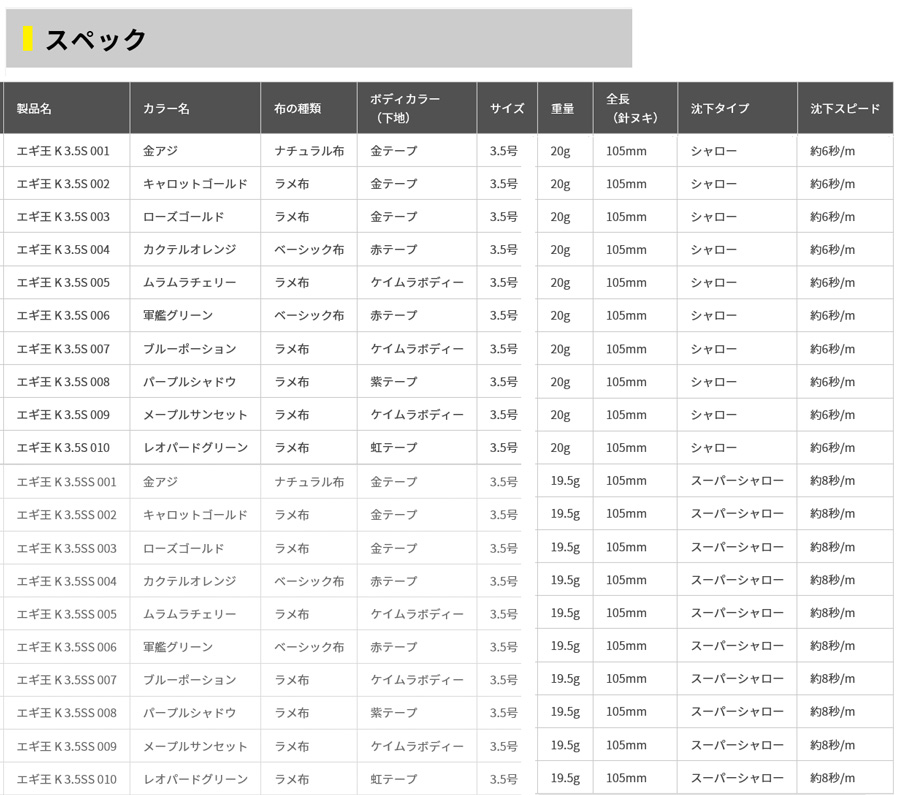
Task: Click メープルサンセット in the K 3.5S 009 row
Action: point(195,414)
